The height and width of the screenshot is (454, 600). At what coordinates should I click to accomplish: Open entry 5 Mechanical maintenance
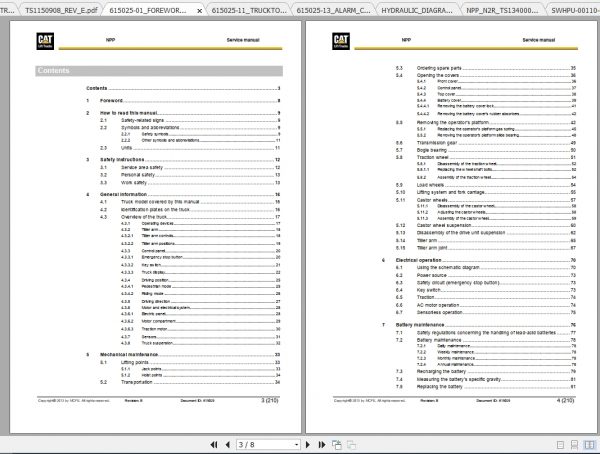[x=184, y=354]
